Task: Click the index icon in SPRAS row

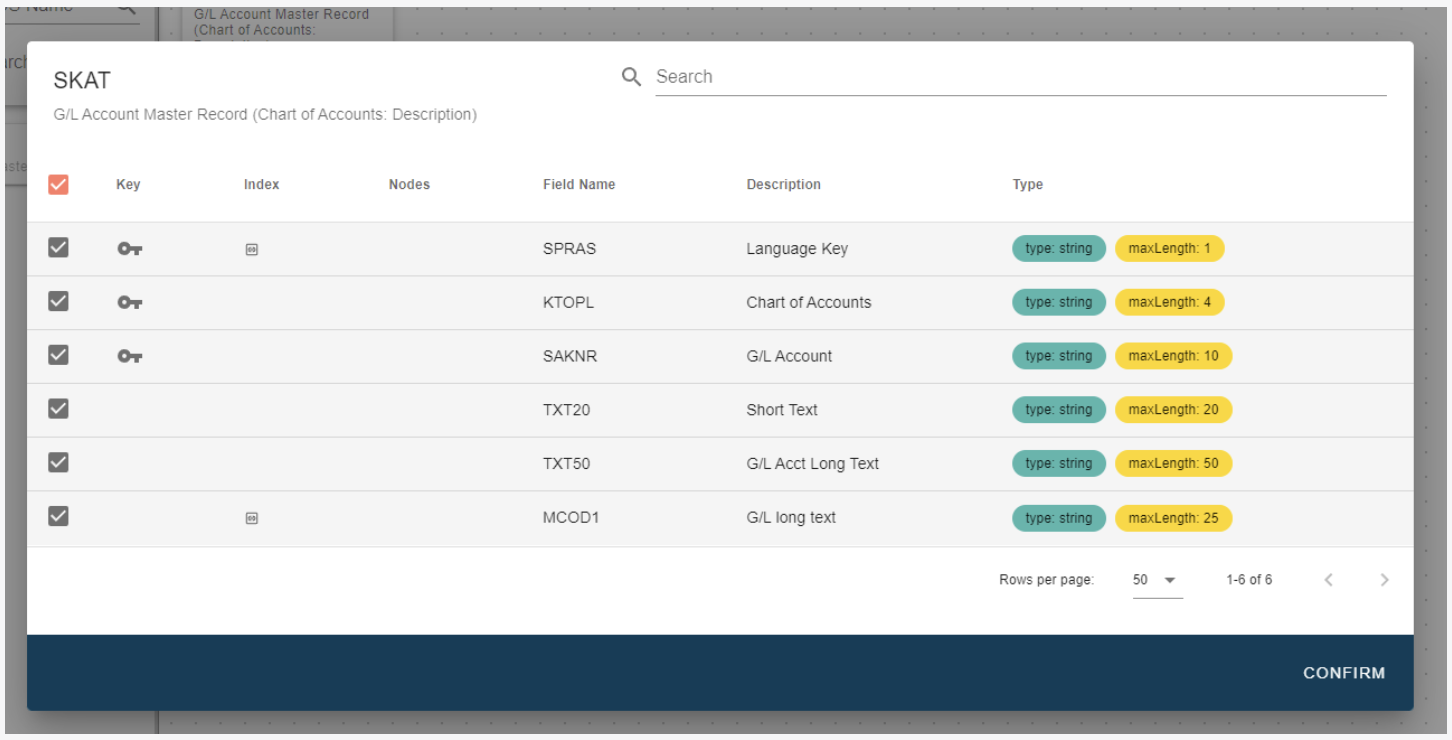Action: [x=252, y=249]
